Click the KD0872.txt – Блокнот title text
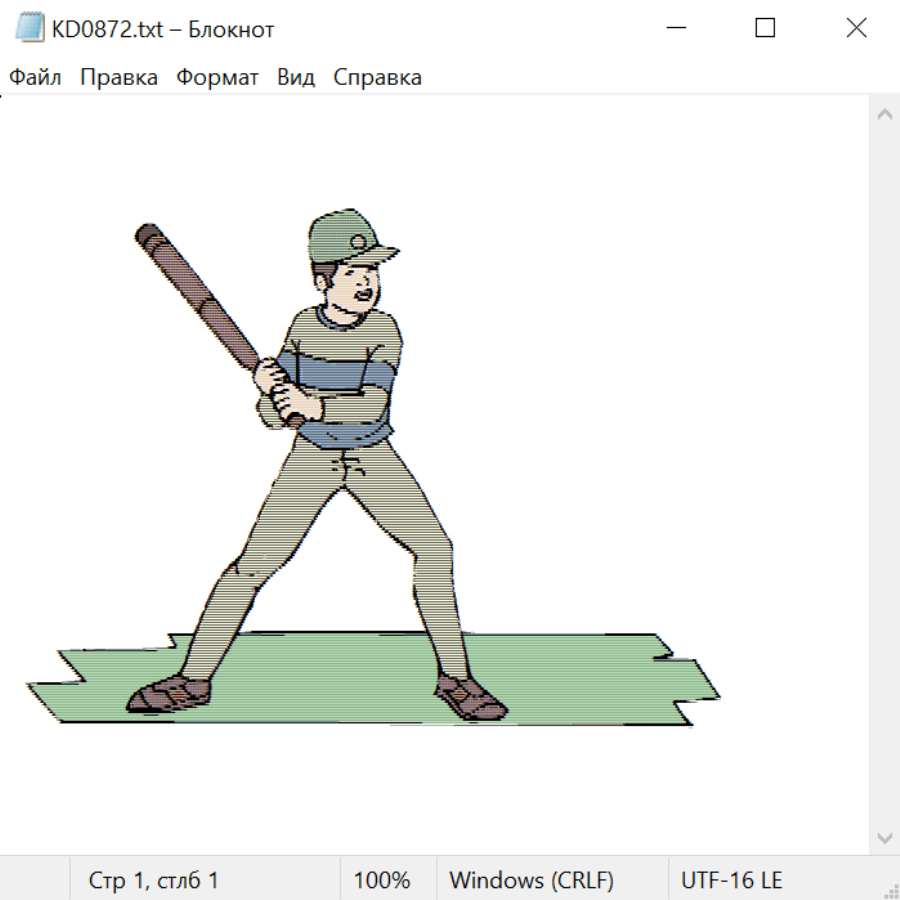This screenshot has height=900, width=900. tap(163, 30)
